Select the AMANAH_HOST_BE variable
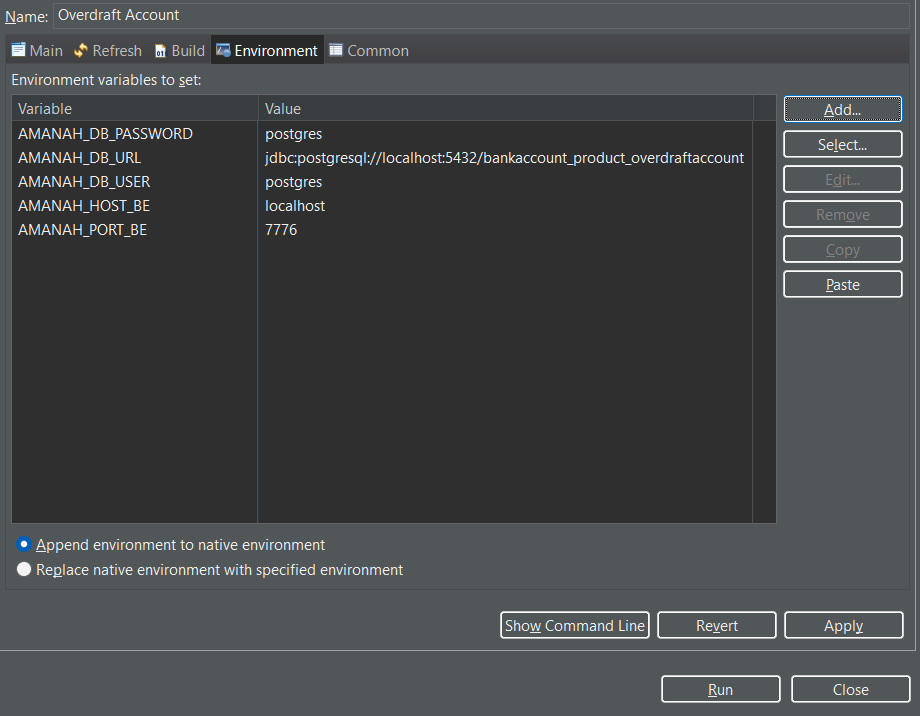Image resolution: width=920 pixels, height=716 pixels. [84, 206]
